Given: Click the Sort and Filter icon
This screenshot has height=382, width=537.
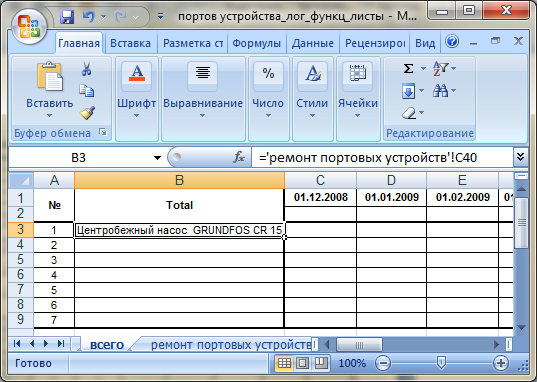Looking at the screenshot, I should click(x=441, y=69).
